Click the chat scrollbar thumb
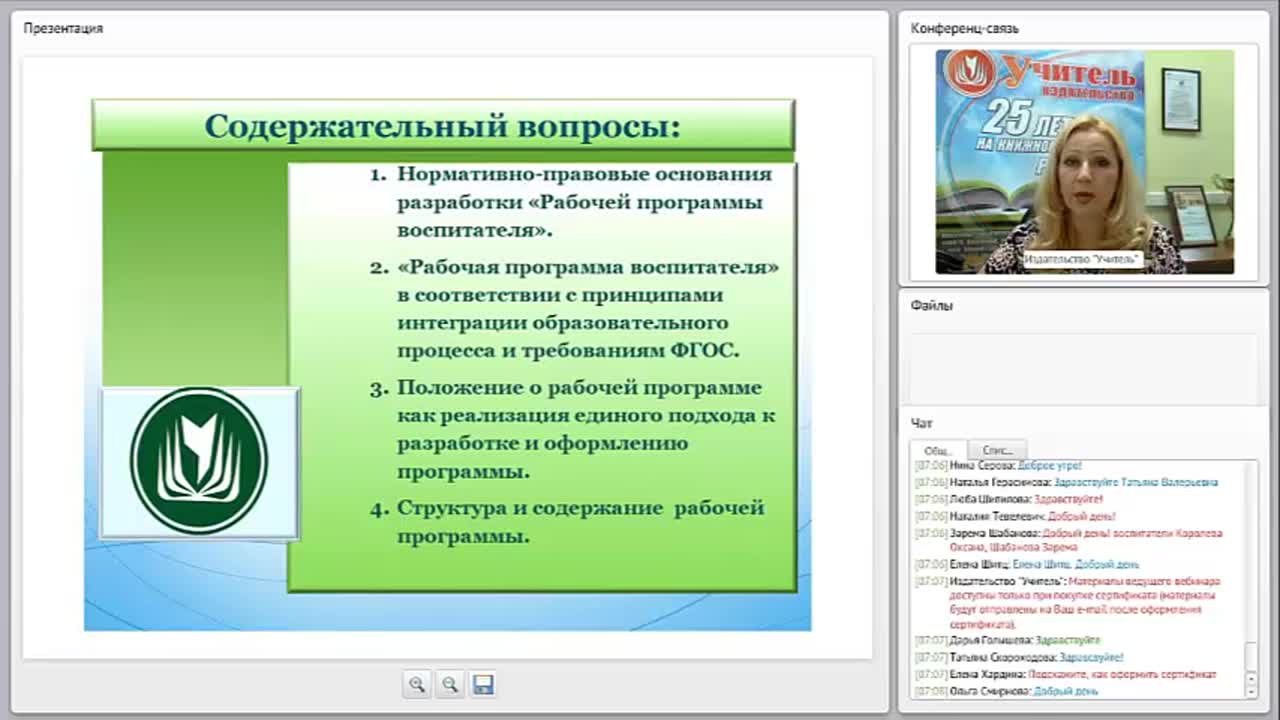The height and width of the screenshot is (720, 1280). tap(1251, 657)
